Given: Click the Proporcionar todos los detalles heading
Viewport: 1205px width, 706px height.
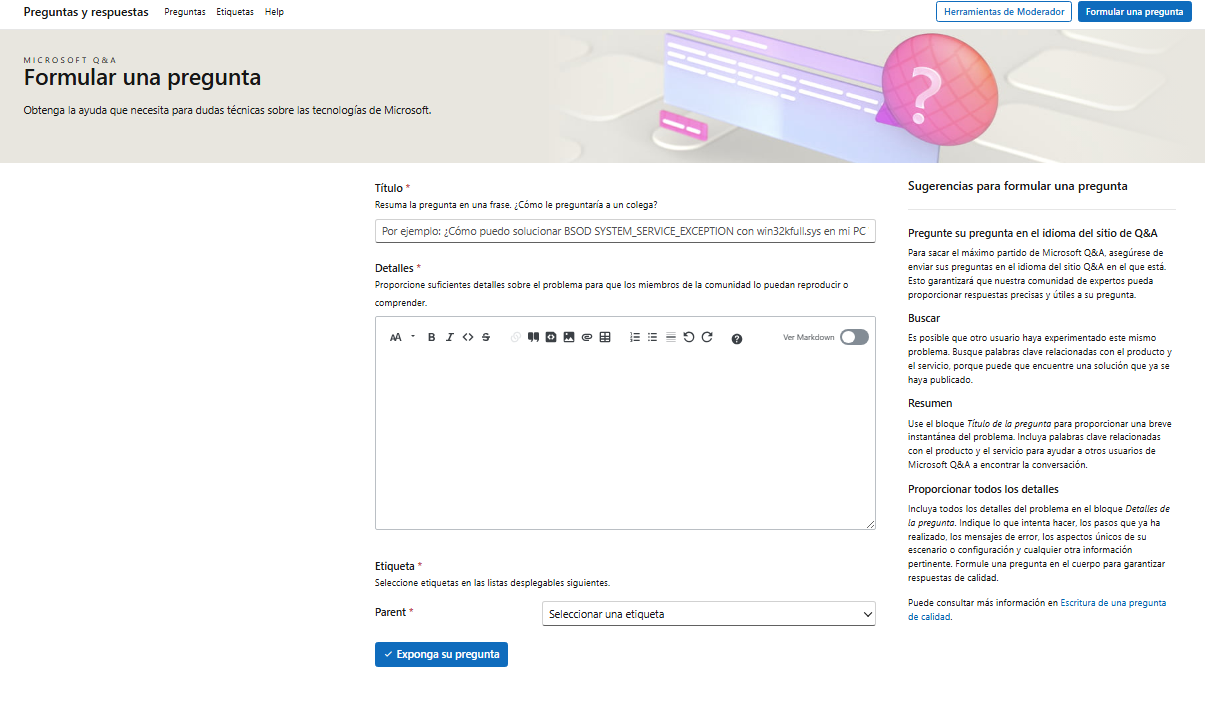Looking at the screenshot, I should (983, 489).
